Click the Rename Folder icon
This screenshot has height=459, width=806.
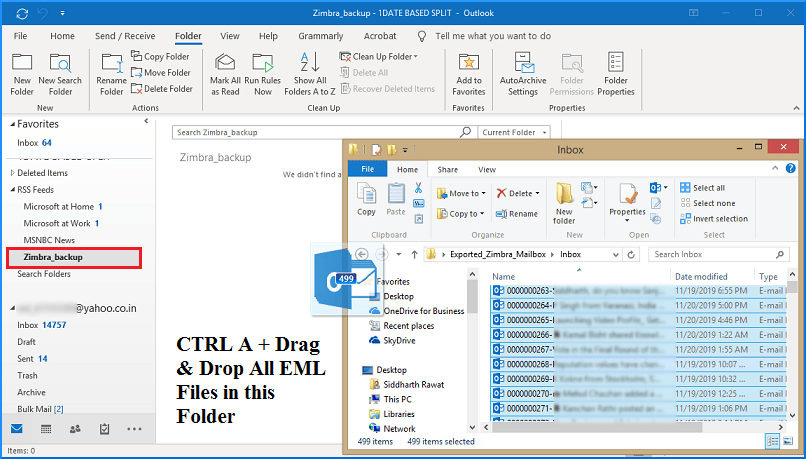pos(112,65)
